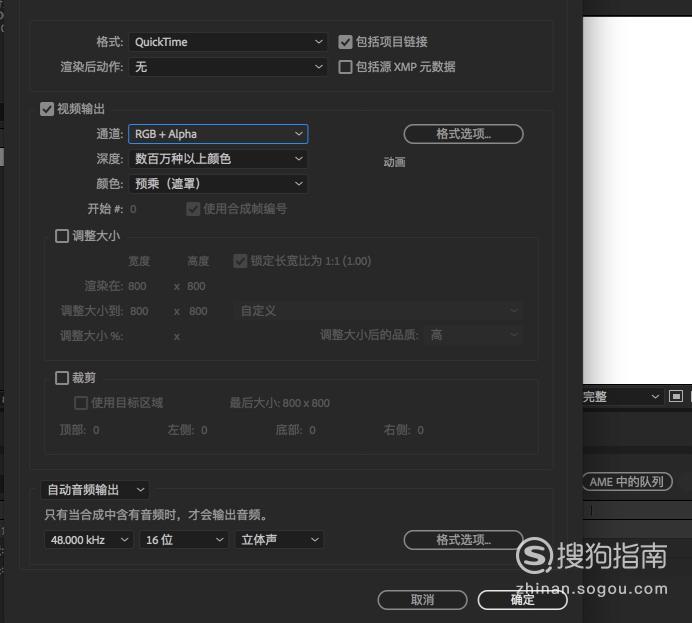
Task: Uncheck the 视频输出 checkbox
Action: [47, 109]
